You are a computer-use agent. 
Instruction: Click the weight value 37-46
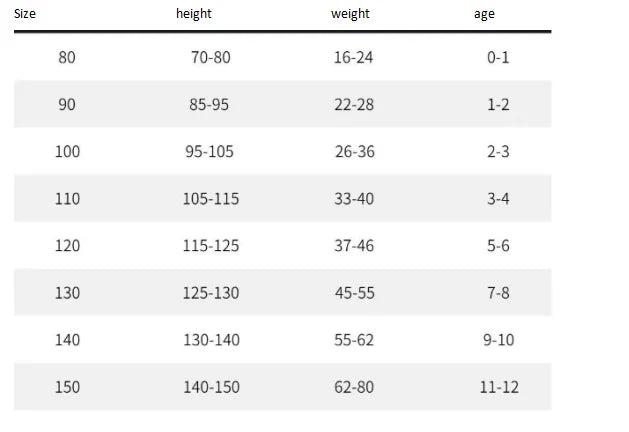tap(354, 246)
